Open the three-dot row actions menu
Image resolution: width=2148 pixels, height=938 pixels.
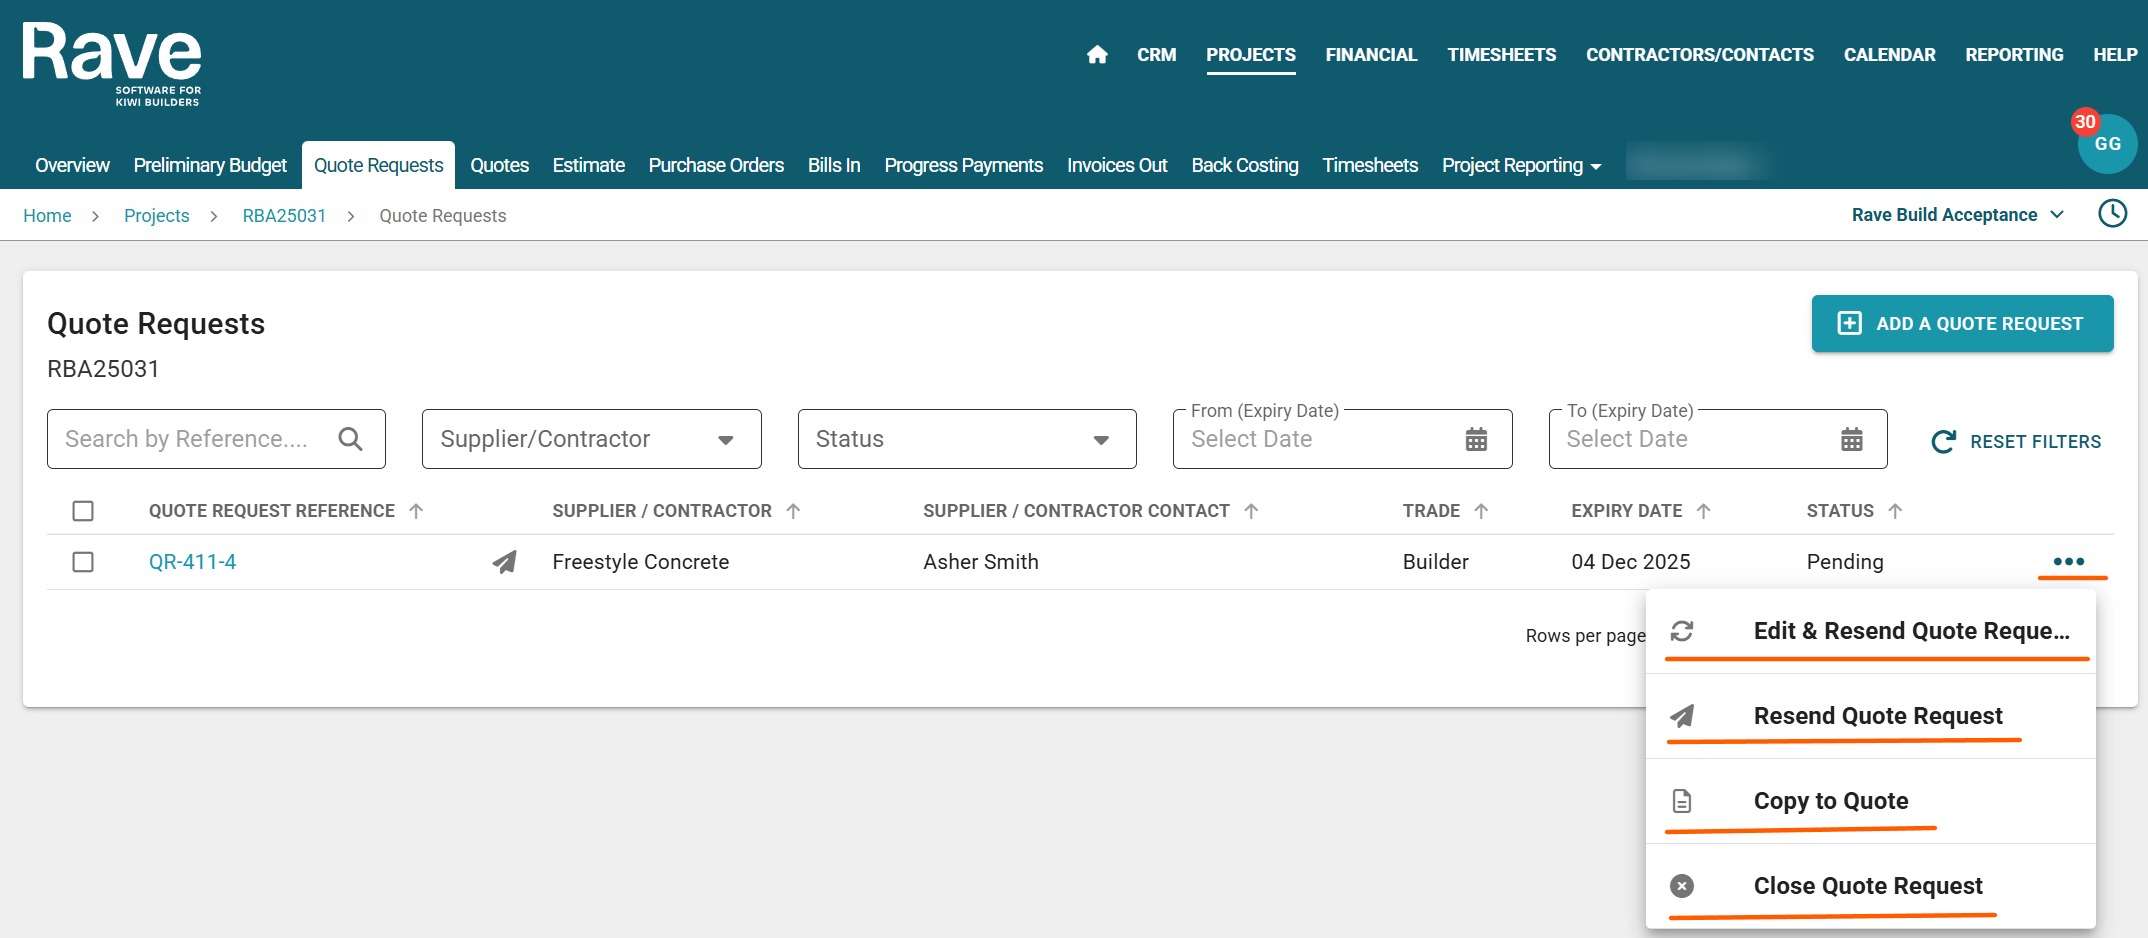click(x=2068, y=562)
